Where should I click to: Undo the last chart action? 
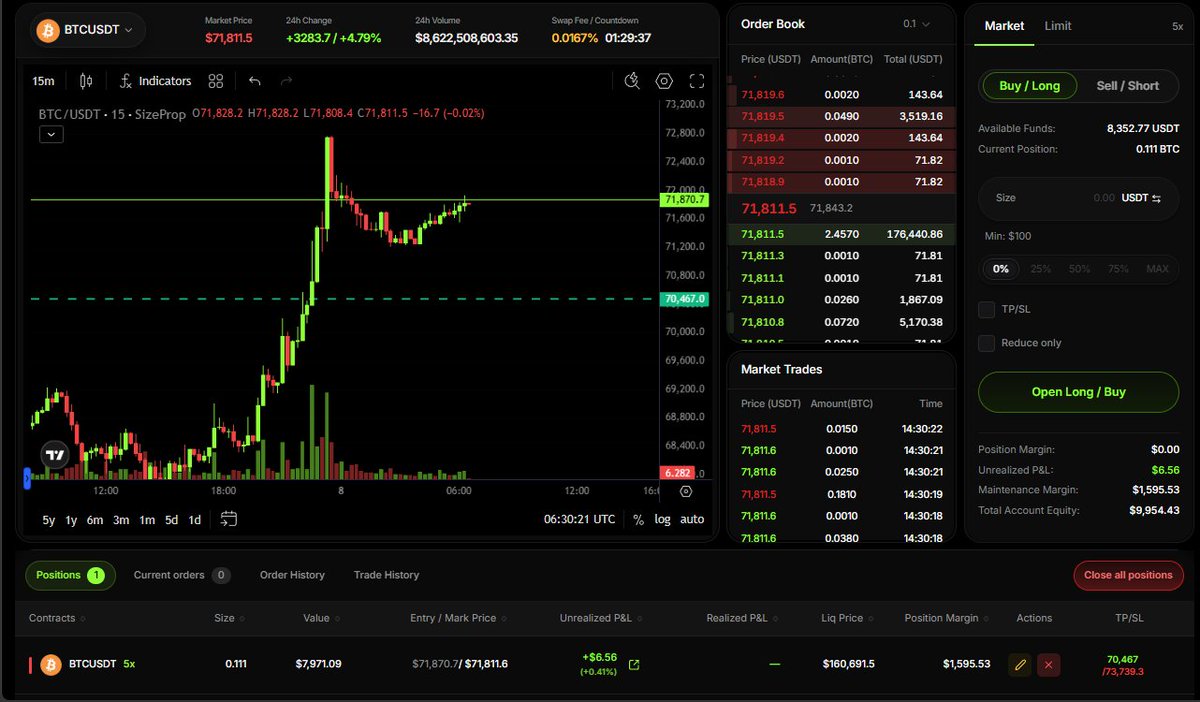point(254,81)
